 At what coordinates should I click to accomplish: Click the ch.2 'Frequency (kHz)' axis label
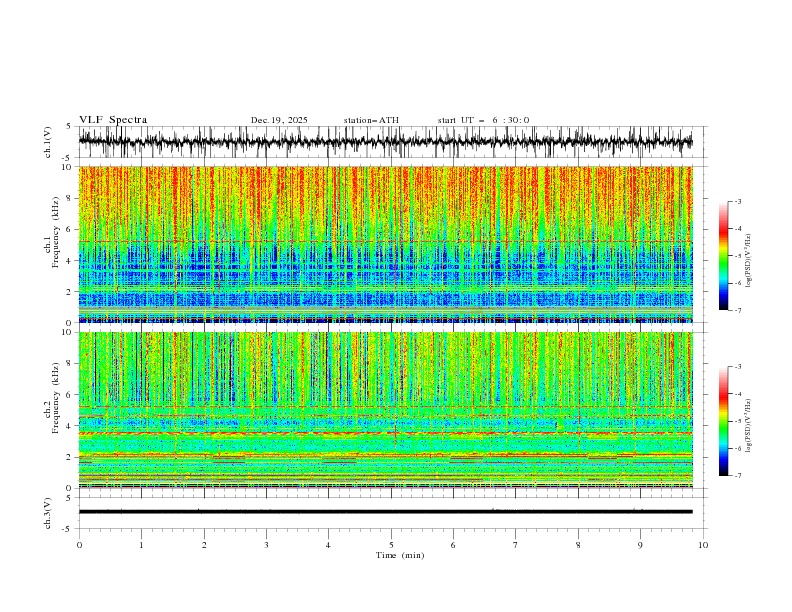click(56, 398)
